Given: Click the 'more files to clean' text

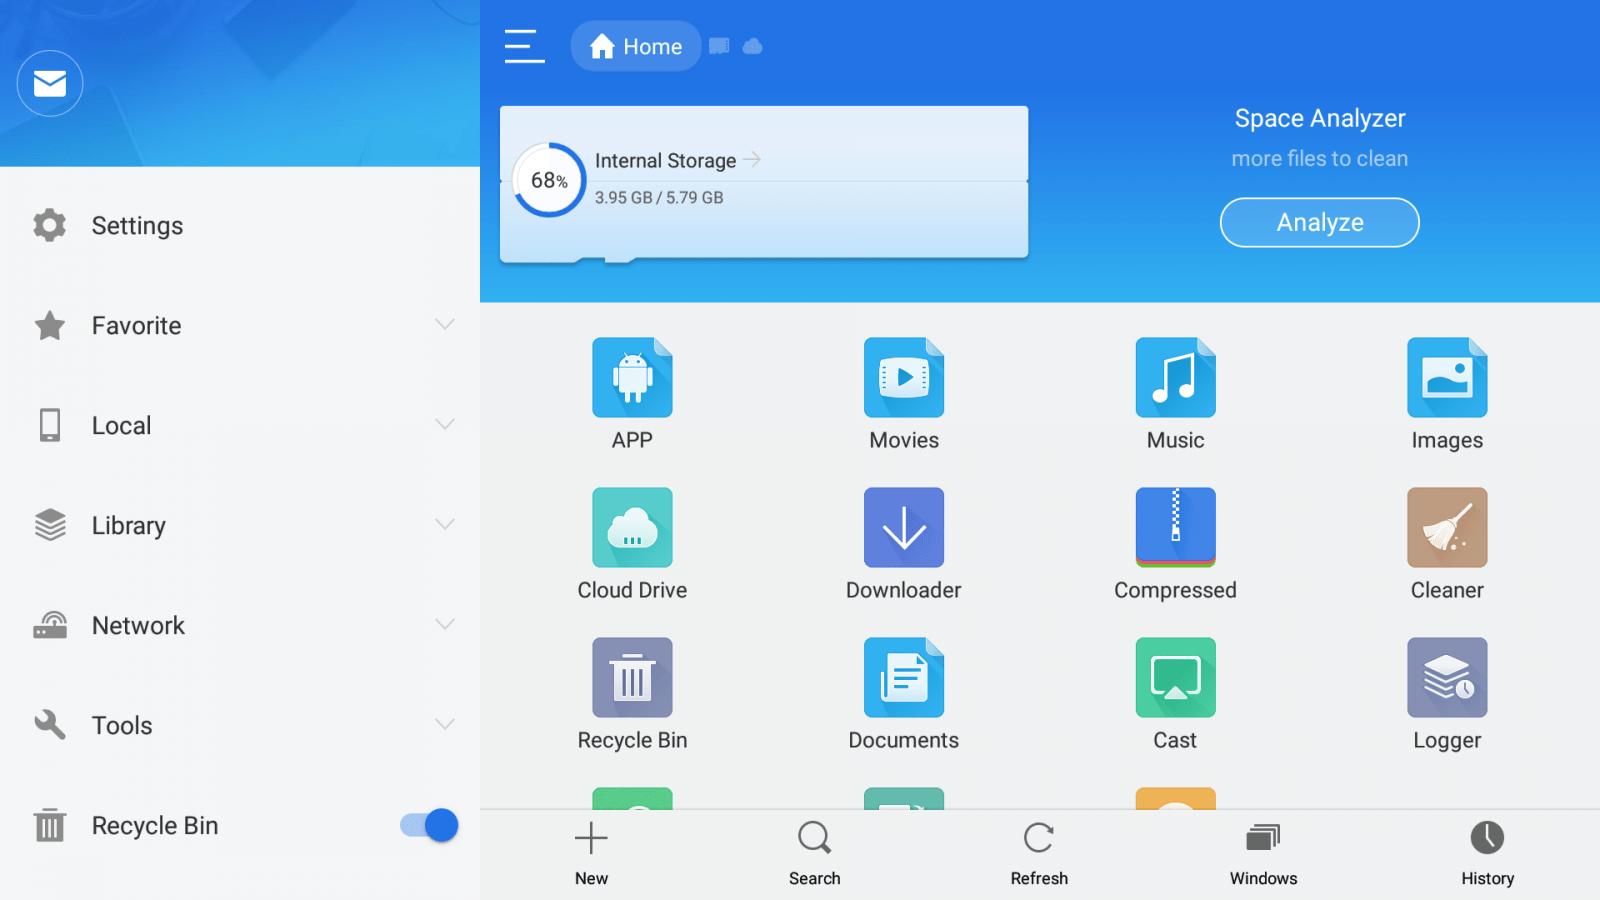Looking at the screenshot, I should point(1320,159).
